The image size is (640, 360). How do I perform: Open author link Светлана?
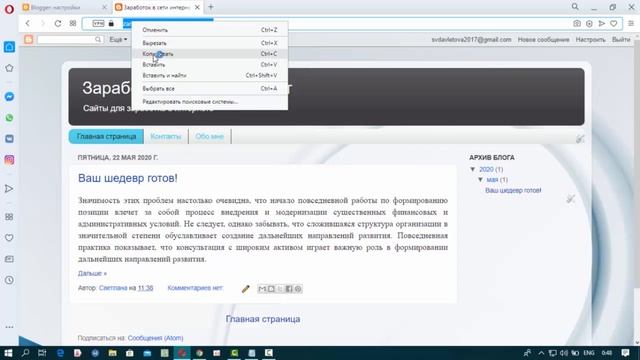113,288
